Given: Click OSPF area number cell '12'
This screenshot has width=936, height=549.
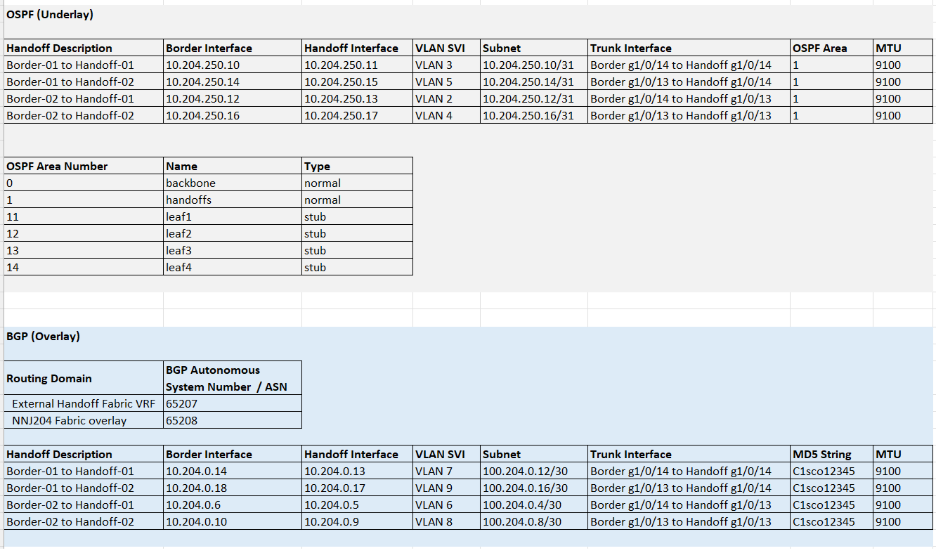Looking at the screenshot, I should coord(84,234).
